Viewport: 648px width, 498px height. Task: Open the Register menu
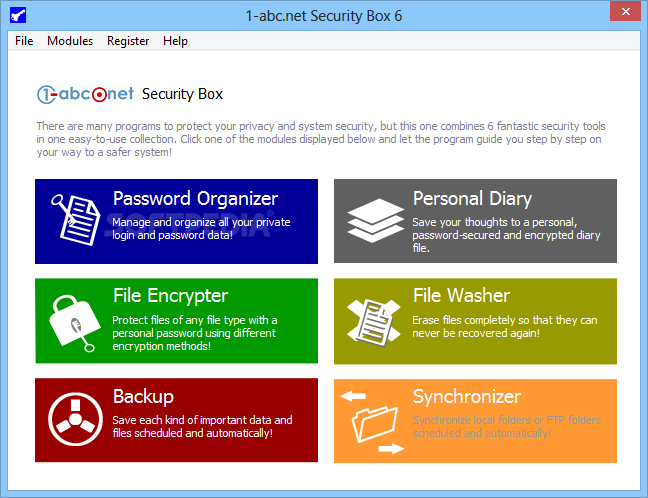tap(128, 41)
